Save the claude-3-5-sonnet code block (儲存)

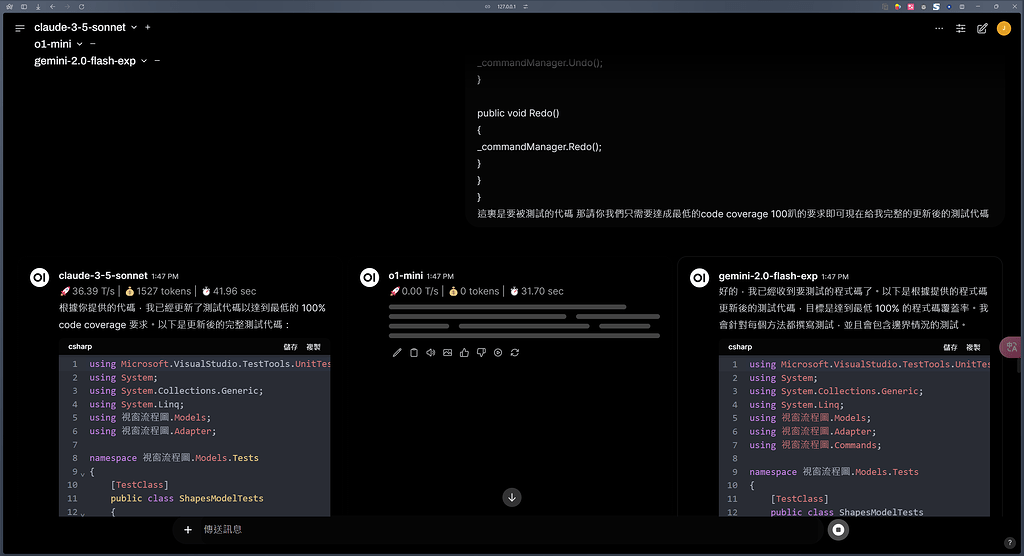pyautogui.click(x=291, y=347)
